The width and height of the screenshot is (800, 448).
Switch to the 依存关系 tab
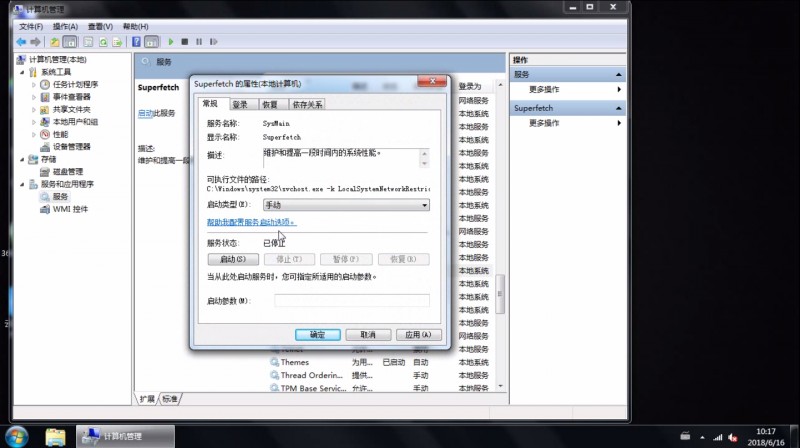tap(307, 105)
